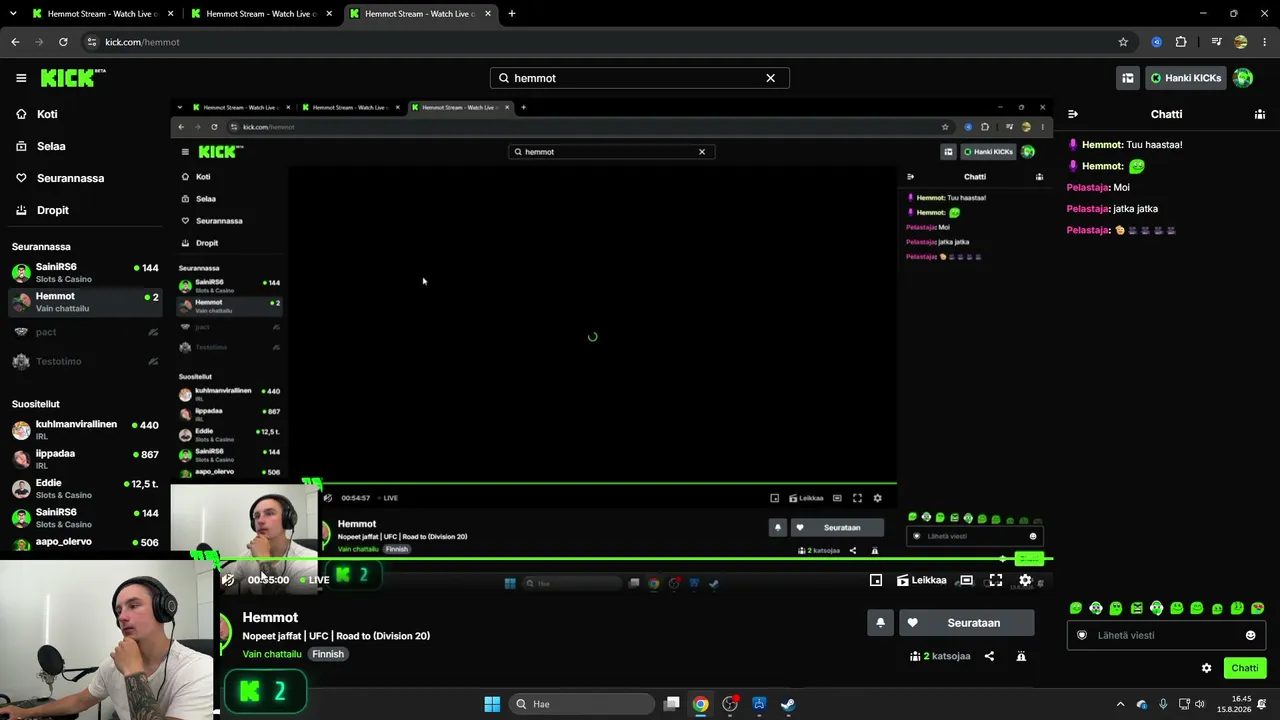Open the emoji picker in chat
The height and width of the screenshot is (720, 1280).
[x=1250, y=635]
